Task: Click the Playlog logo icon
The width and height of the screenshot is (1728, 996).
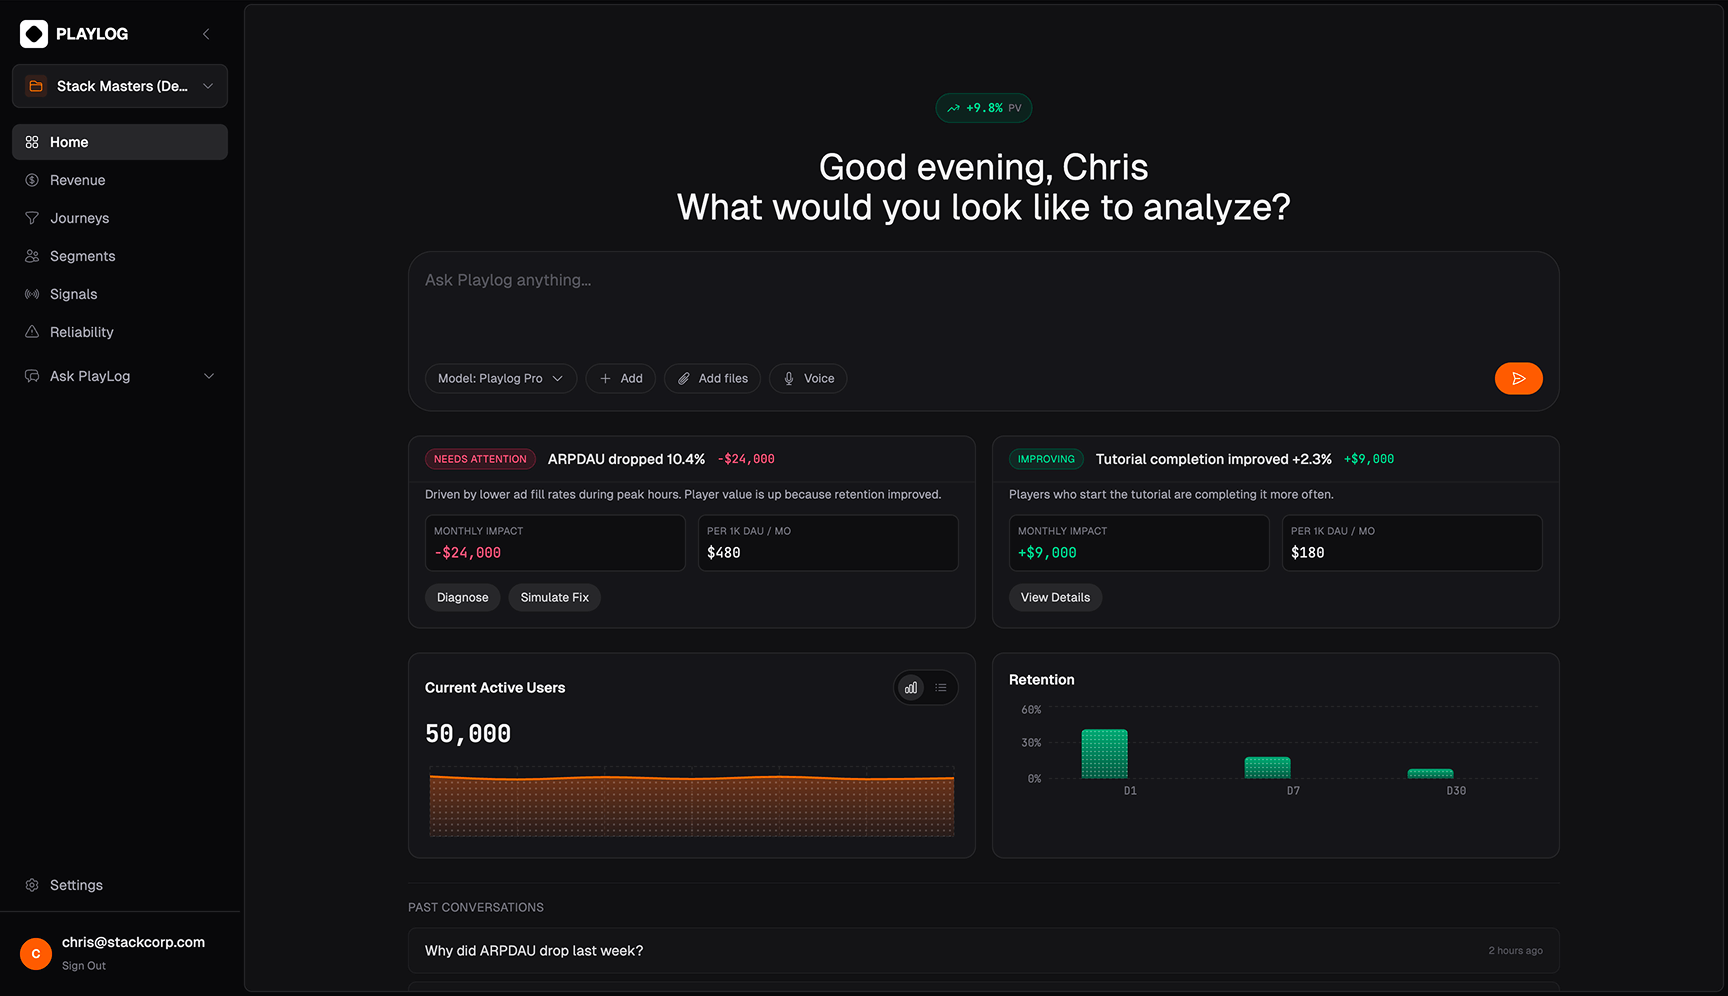Action: coord(34,34)
